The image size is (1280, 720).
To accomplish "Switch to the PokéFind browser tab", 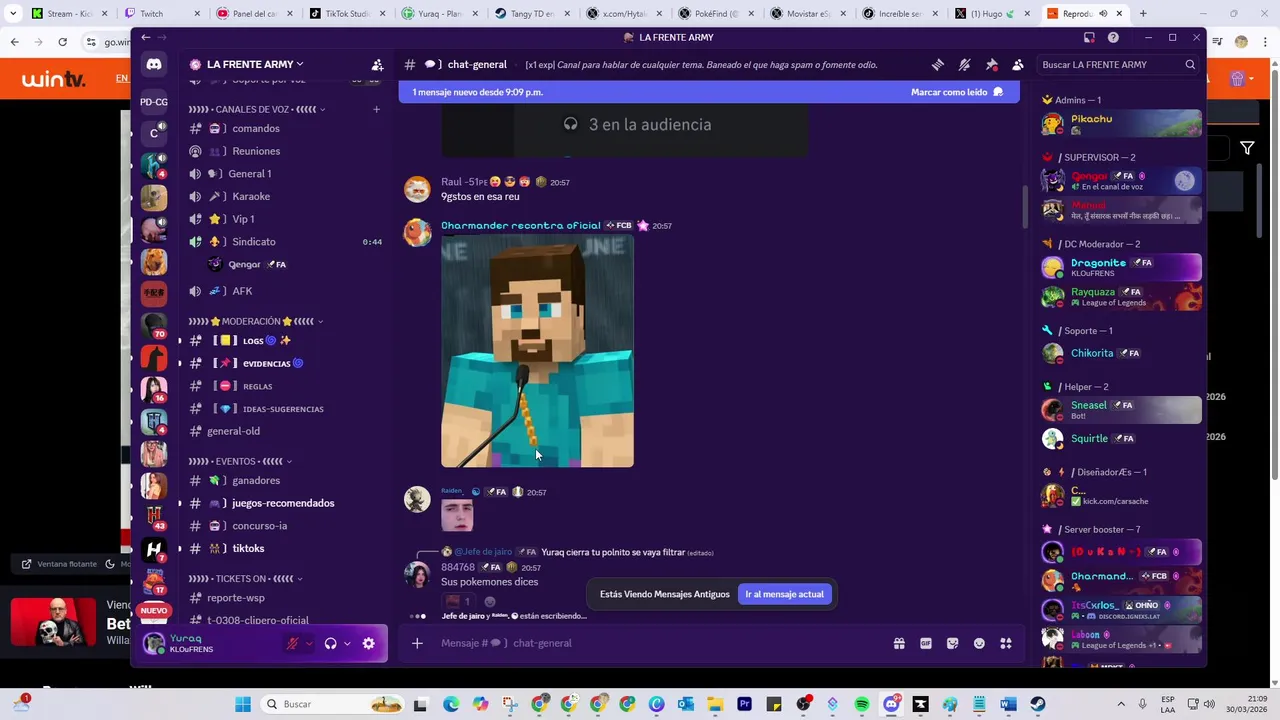I will tap(717, 13).
